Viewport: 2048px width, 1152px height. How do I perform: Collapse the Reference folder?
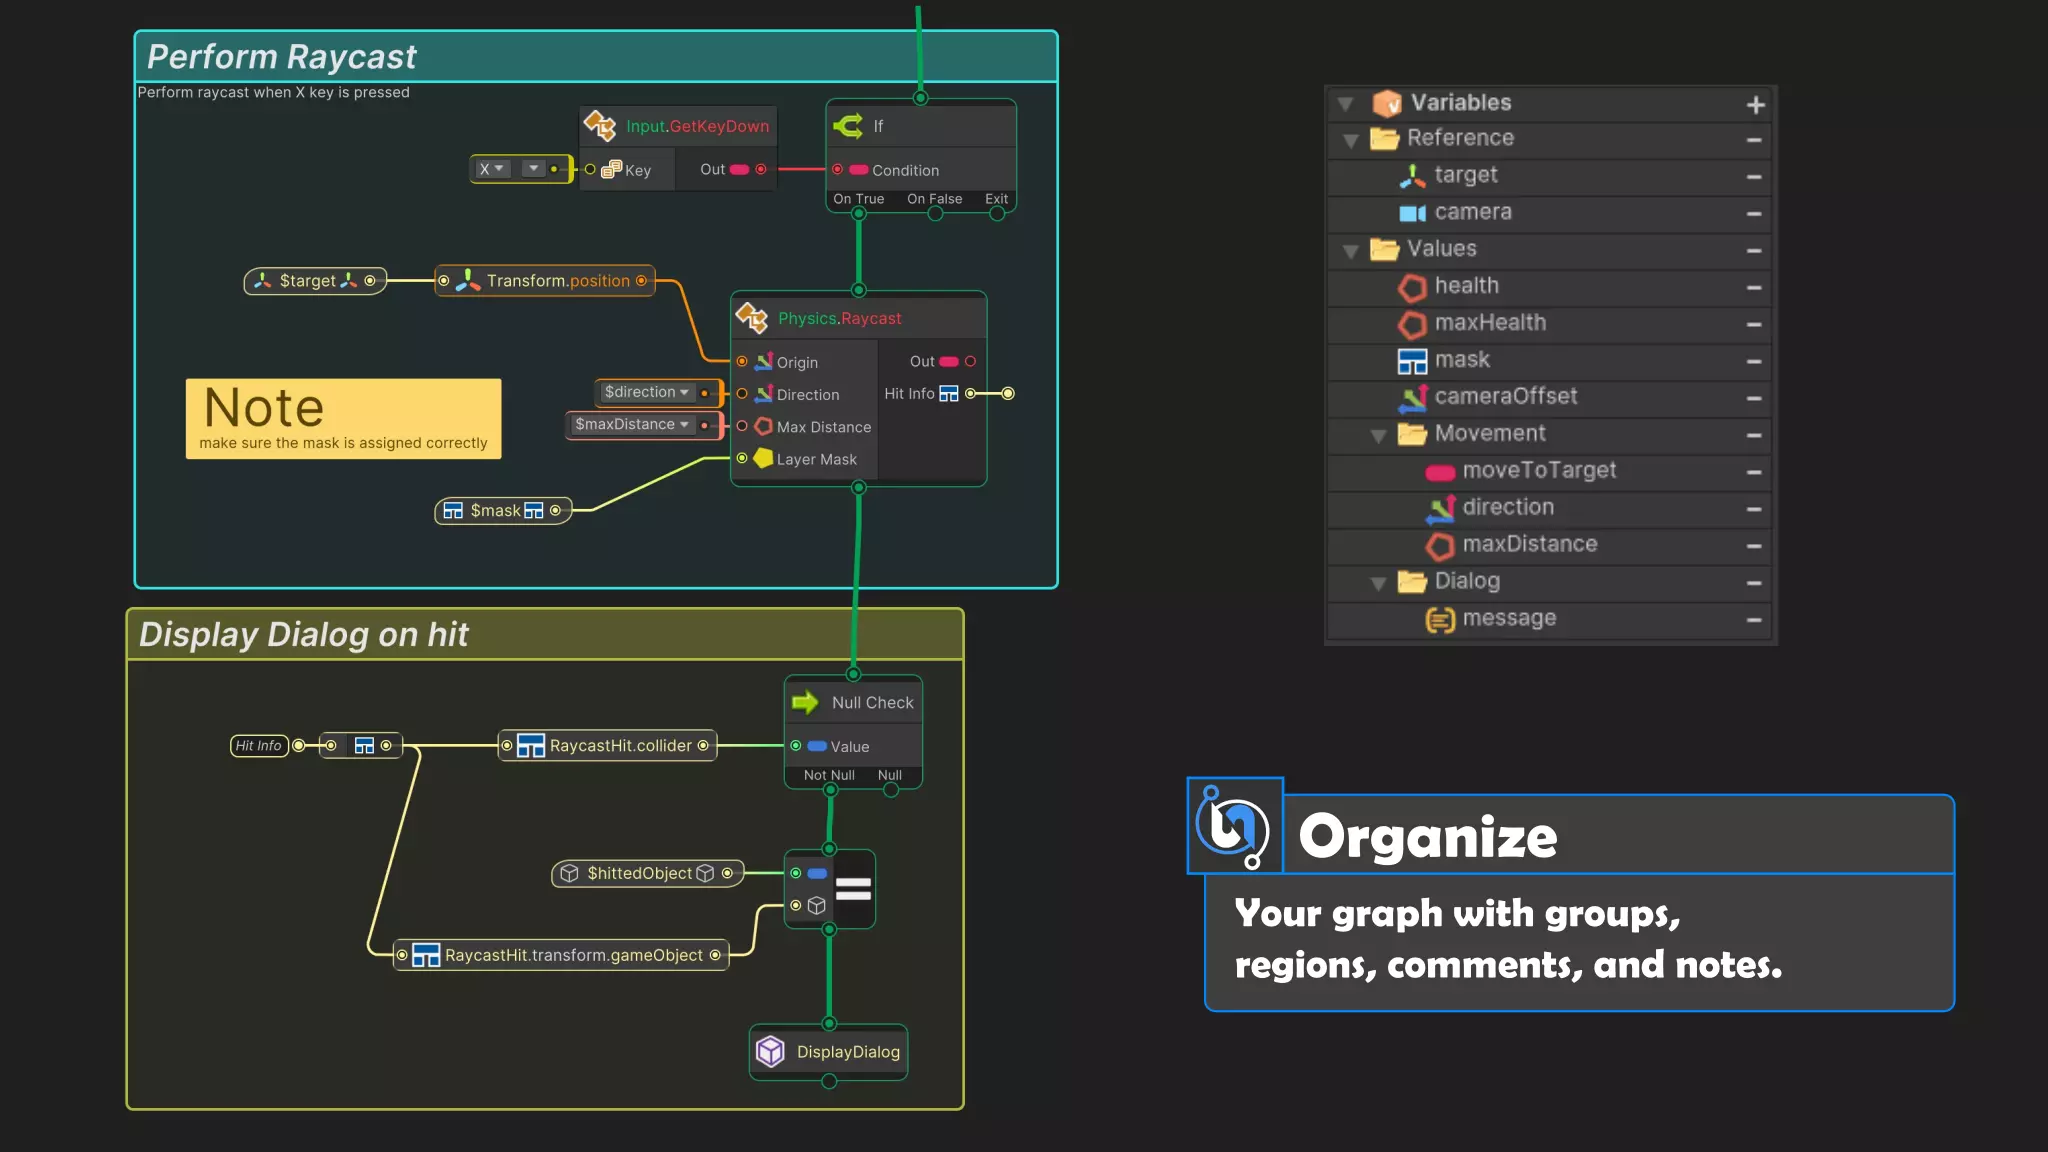1350,140
